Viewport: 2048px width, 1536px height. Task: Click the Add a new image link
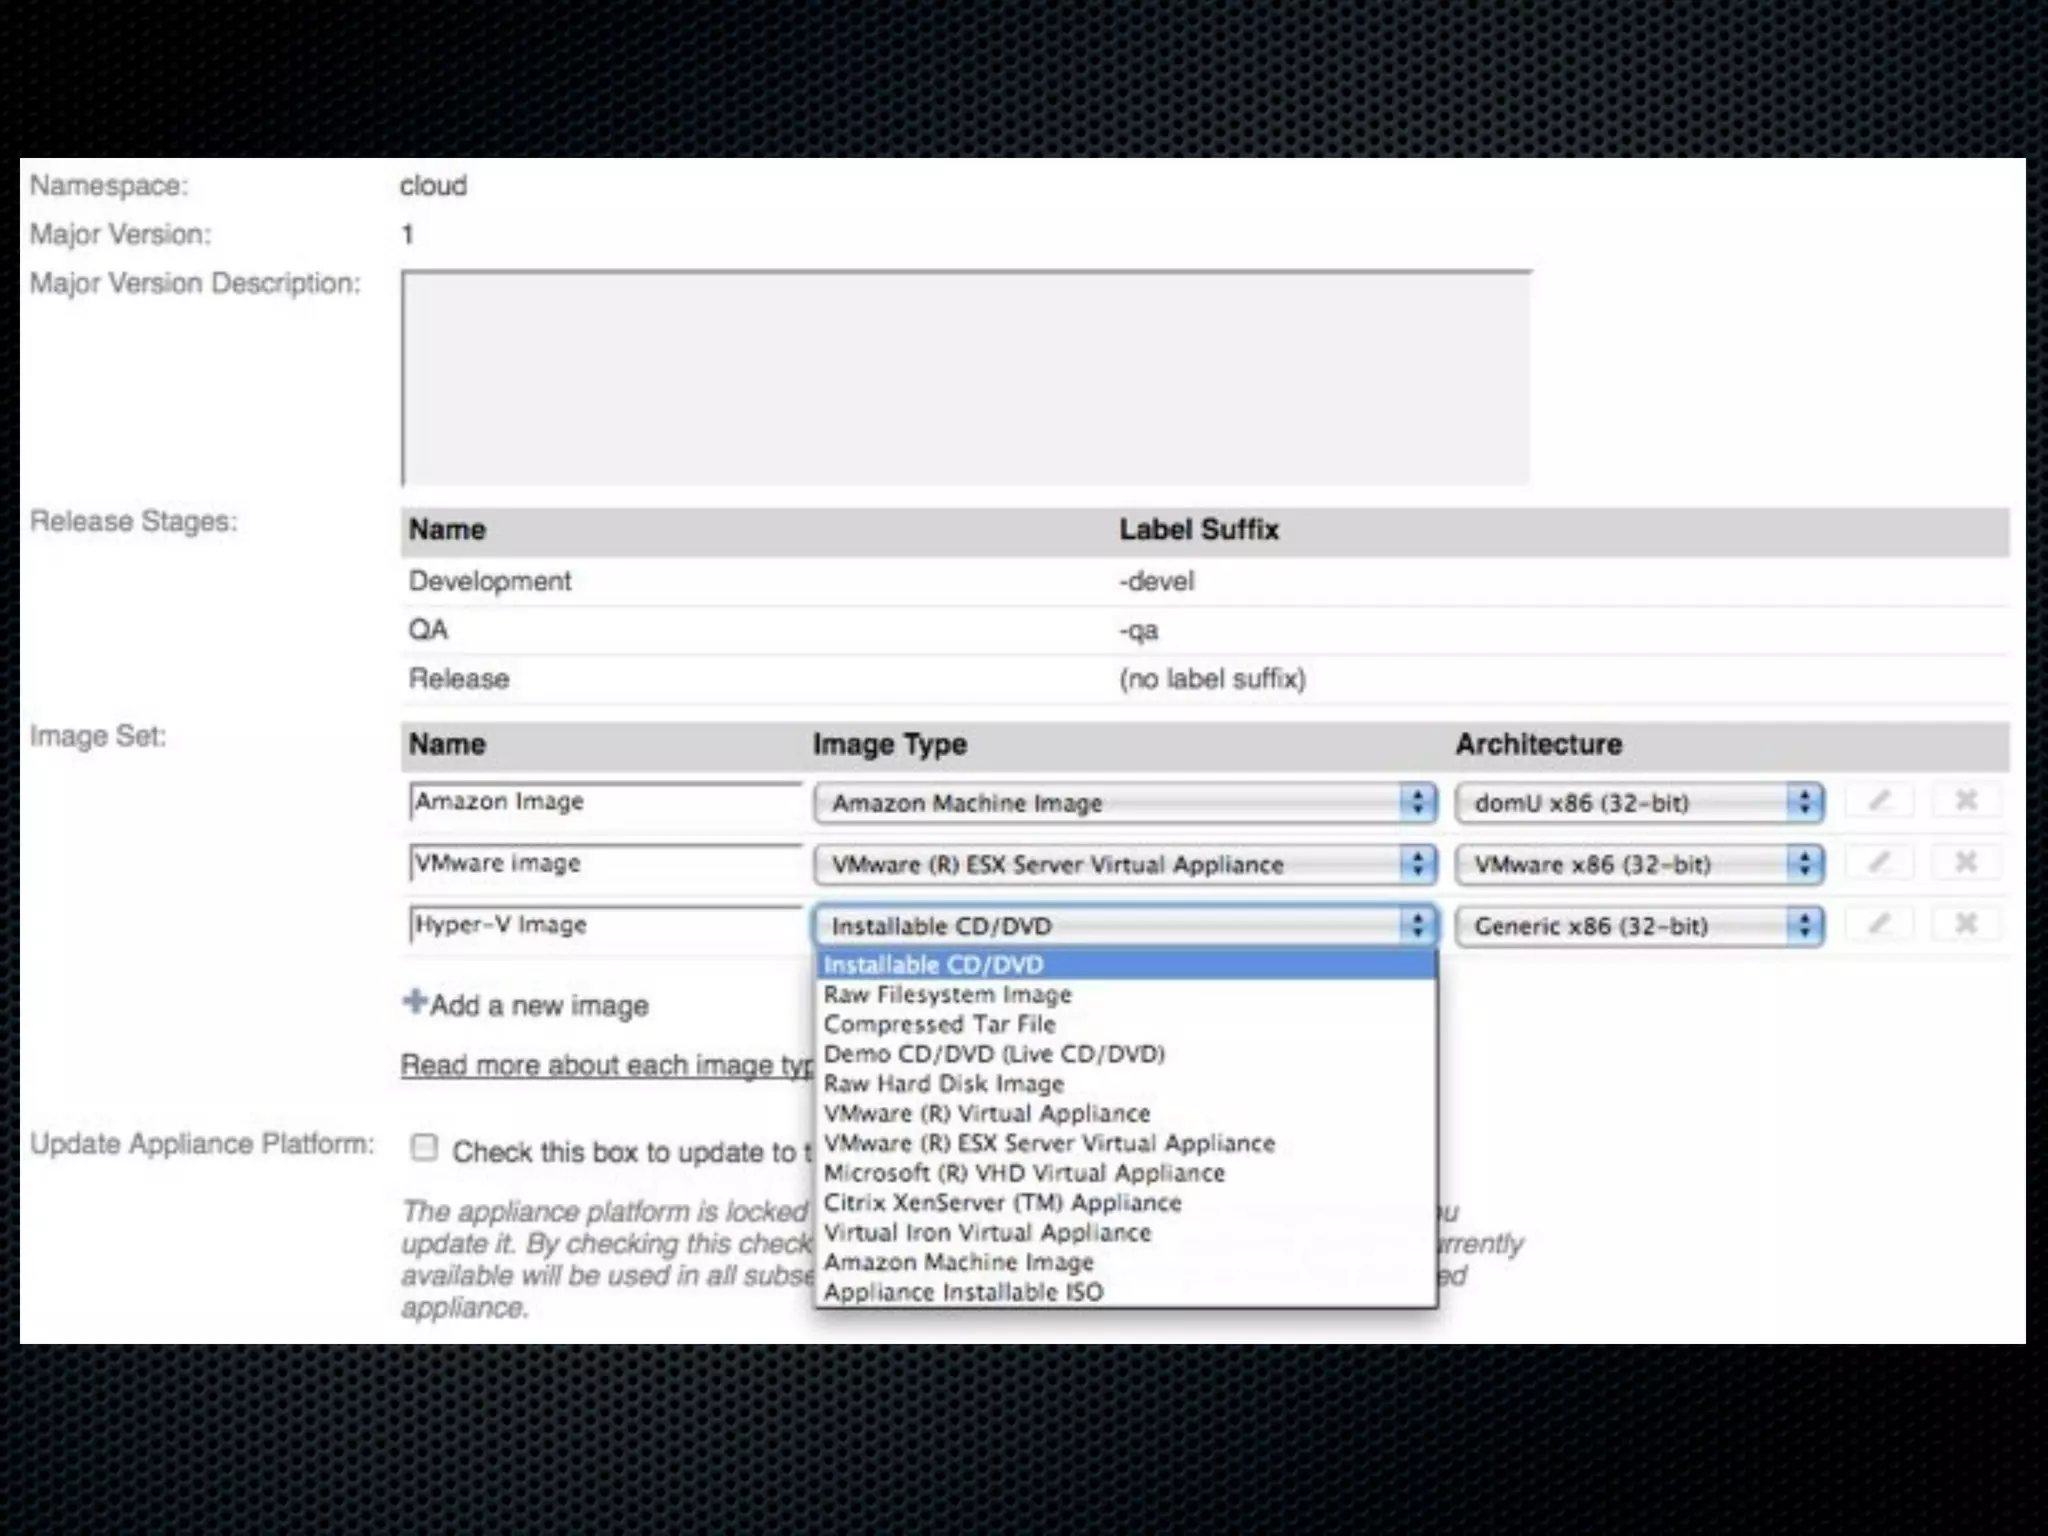(x=539, y=1005)
